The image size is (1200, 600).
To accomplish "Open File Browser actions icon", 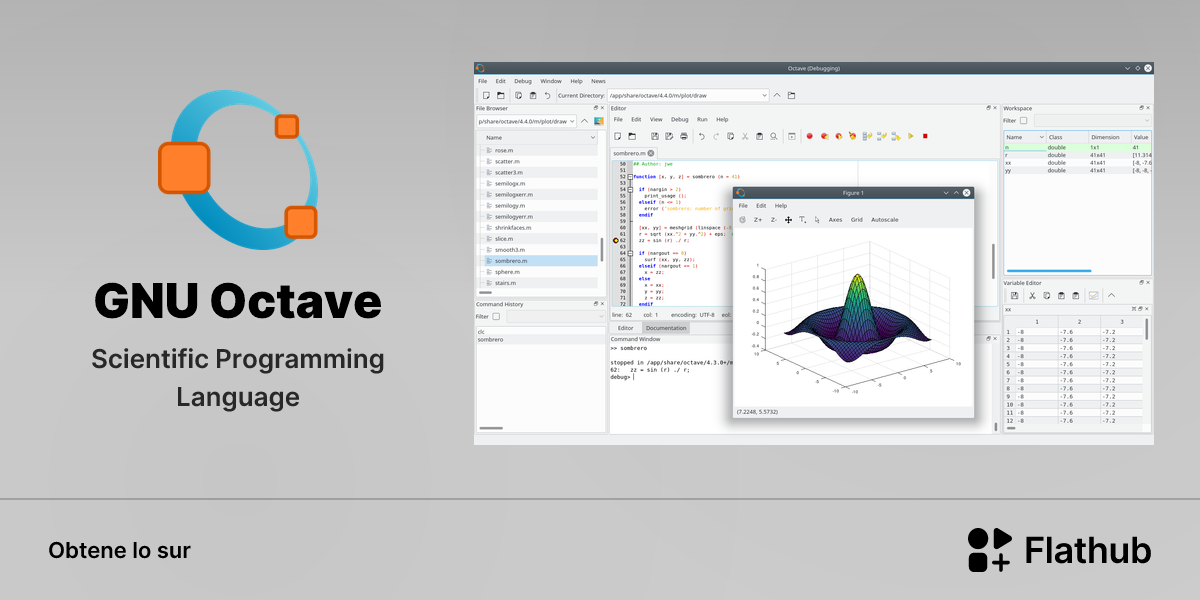I will coord(599,121).
